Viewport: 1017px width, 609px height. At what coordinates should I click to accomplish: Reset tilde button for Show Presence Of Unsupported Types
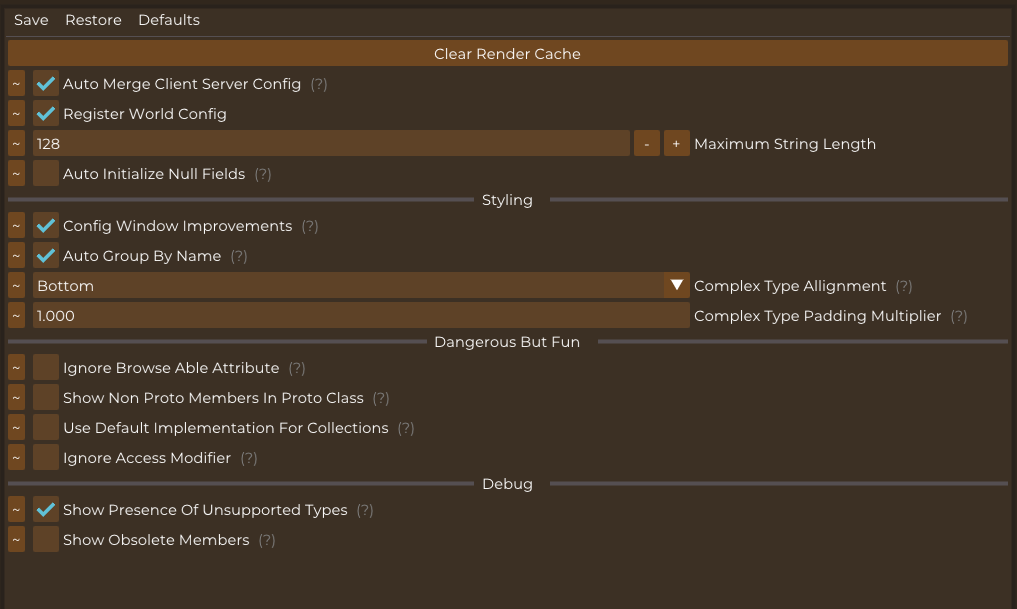point(16,510)
